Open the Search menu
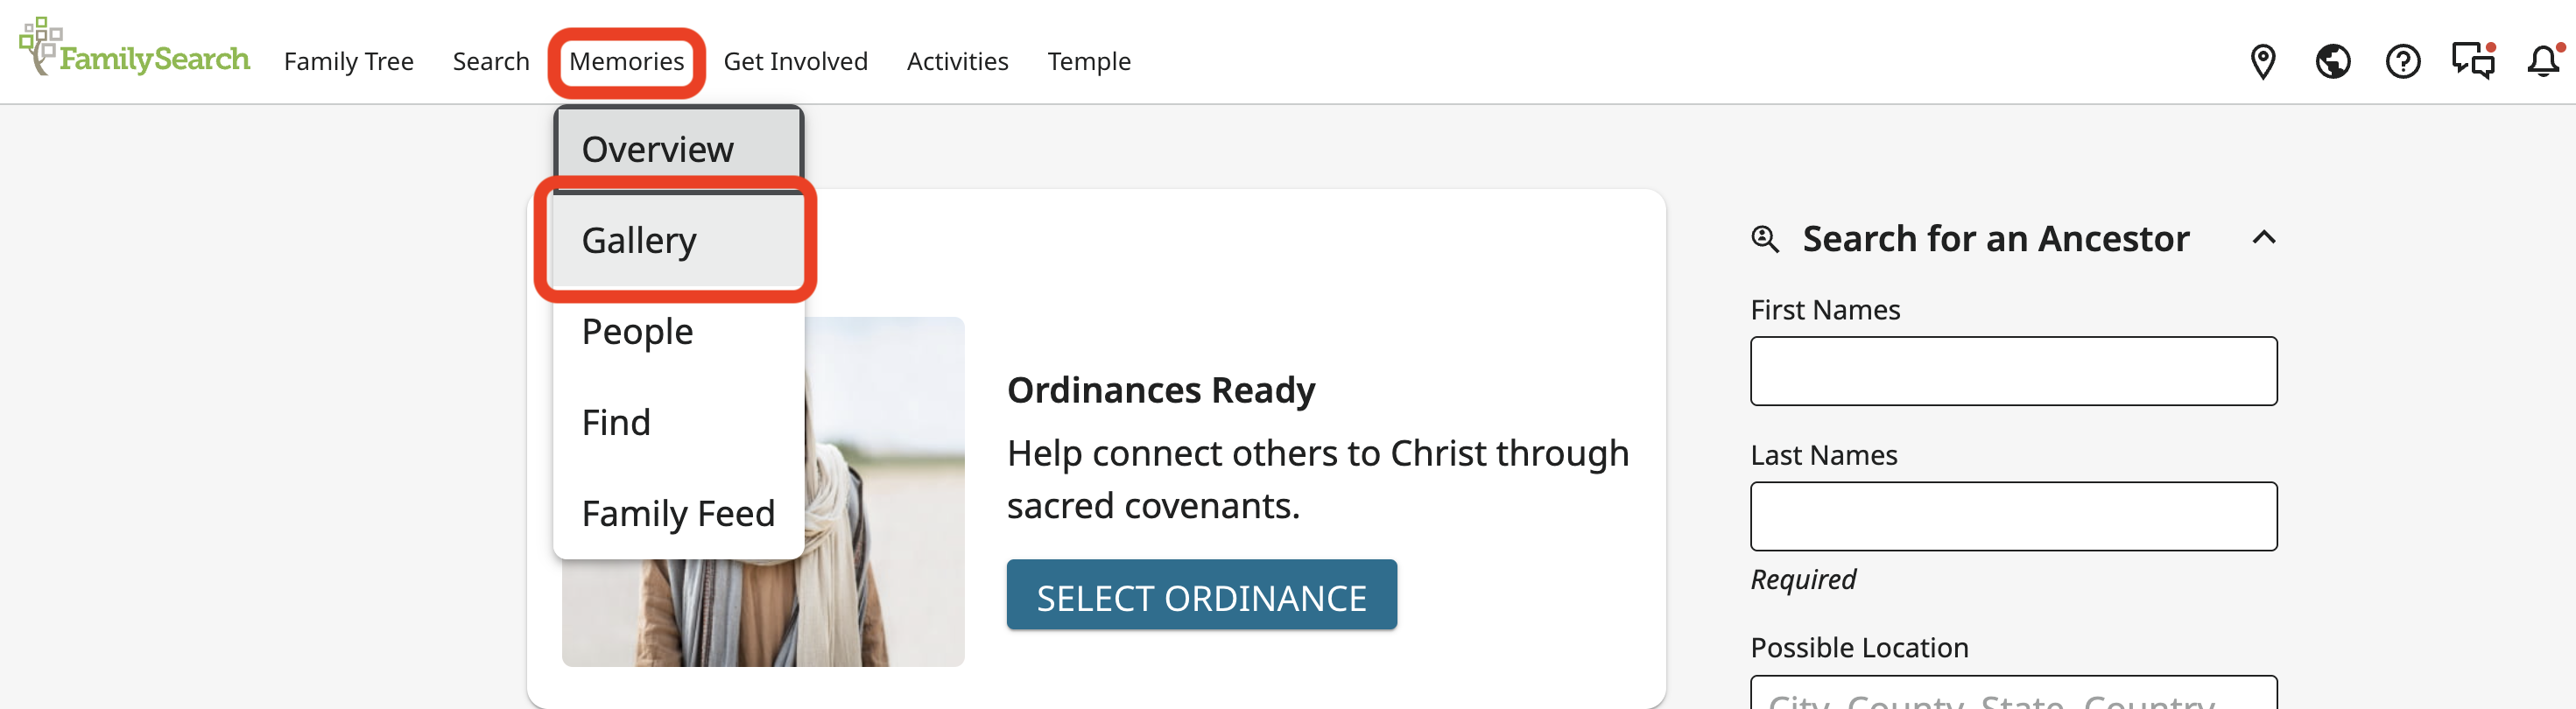The image size is (2576, 709). click(x=490, y=62)
